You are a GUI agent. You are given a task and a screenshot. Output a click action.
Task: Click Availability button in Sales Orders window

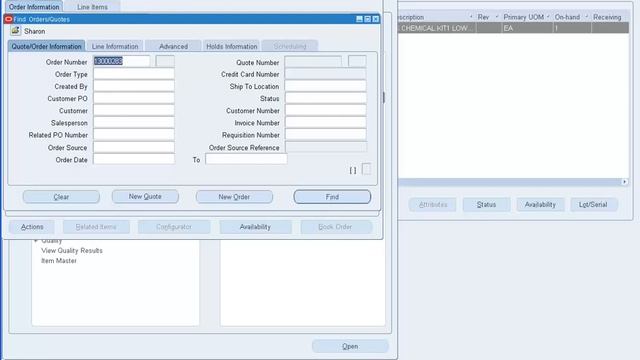(255, 227)
